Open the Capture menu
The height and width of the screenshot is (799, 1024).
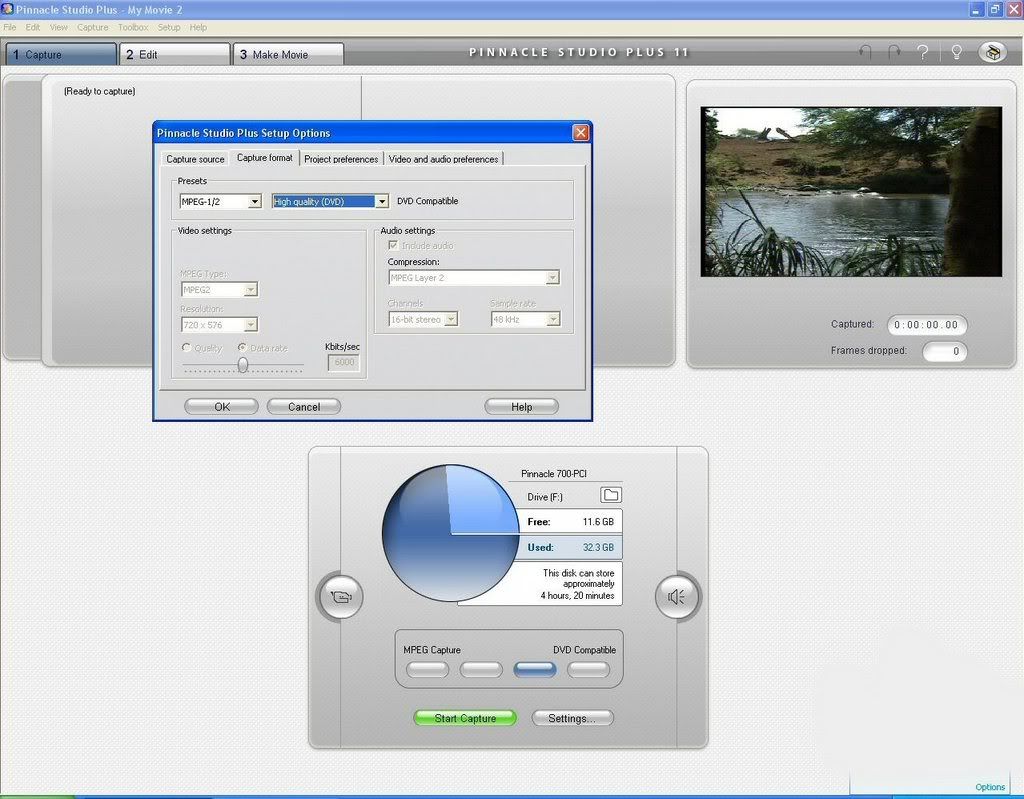coord(93,27)
